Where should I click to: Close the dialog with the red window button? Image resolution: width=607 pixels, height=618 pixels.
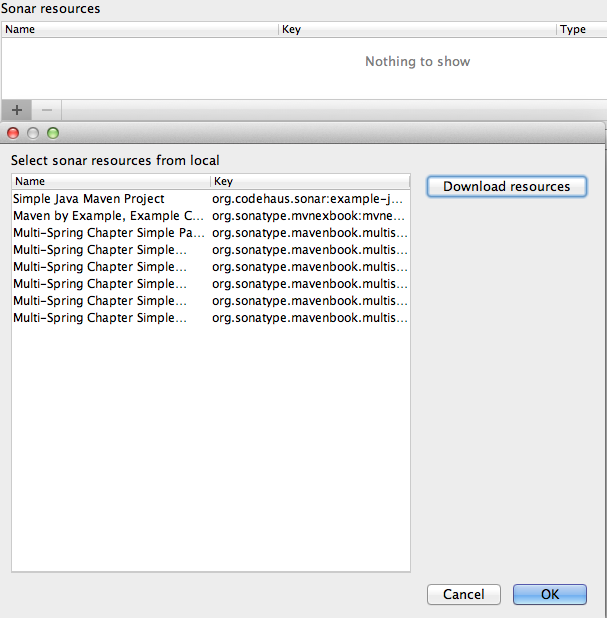point(13,133)
